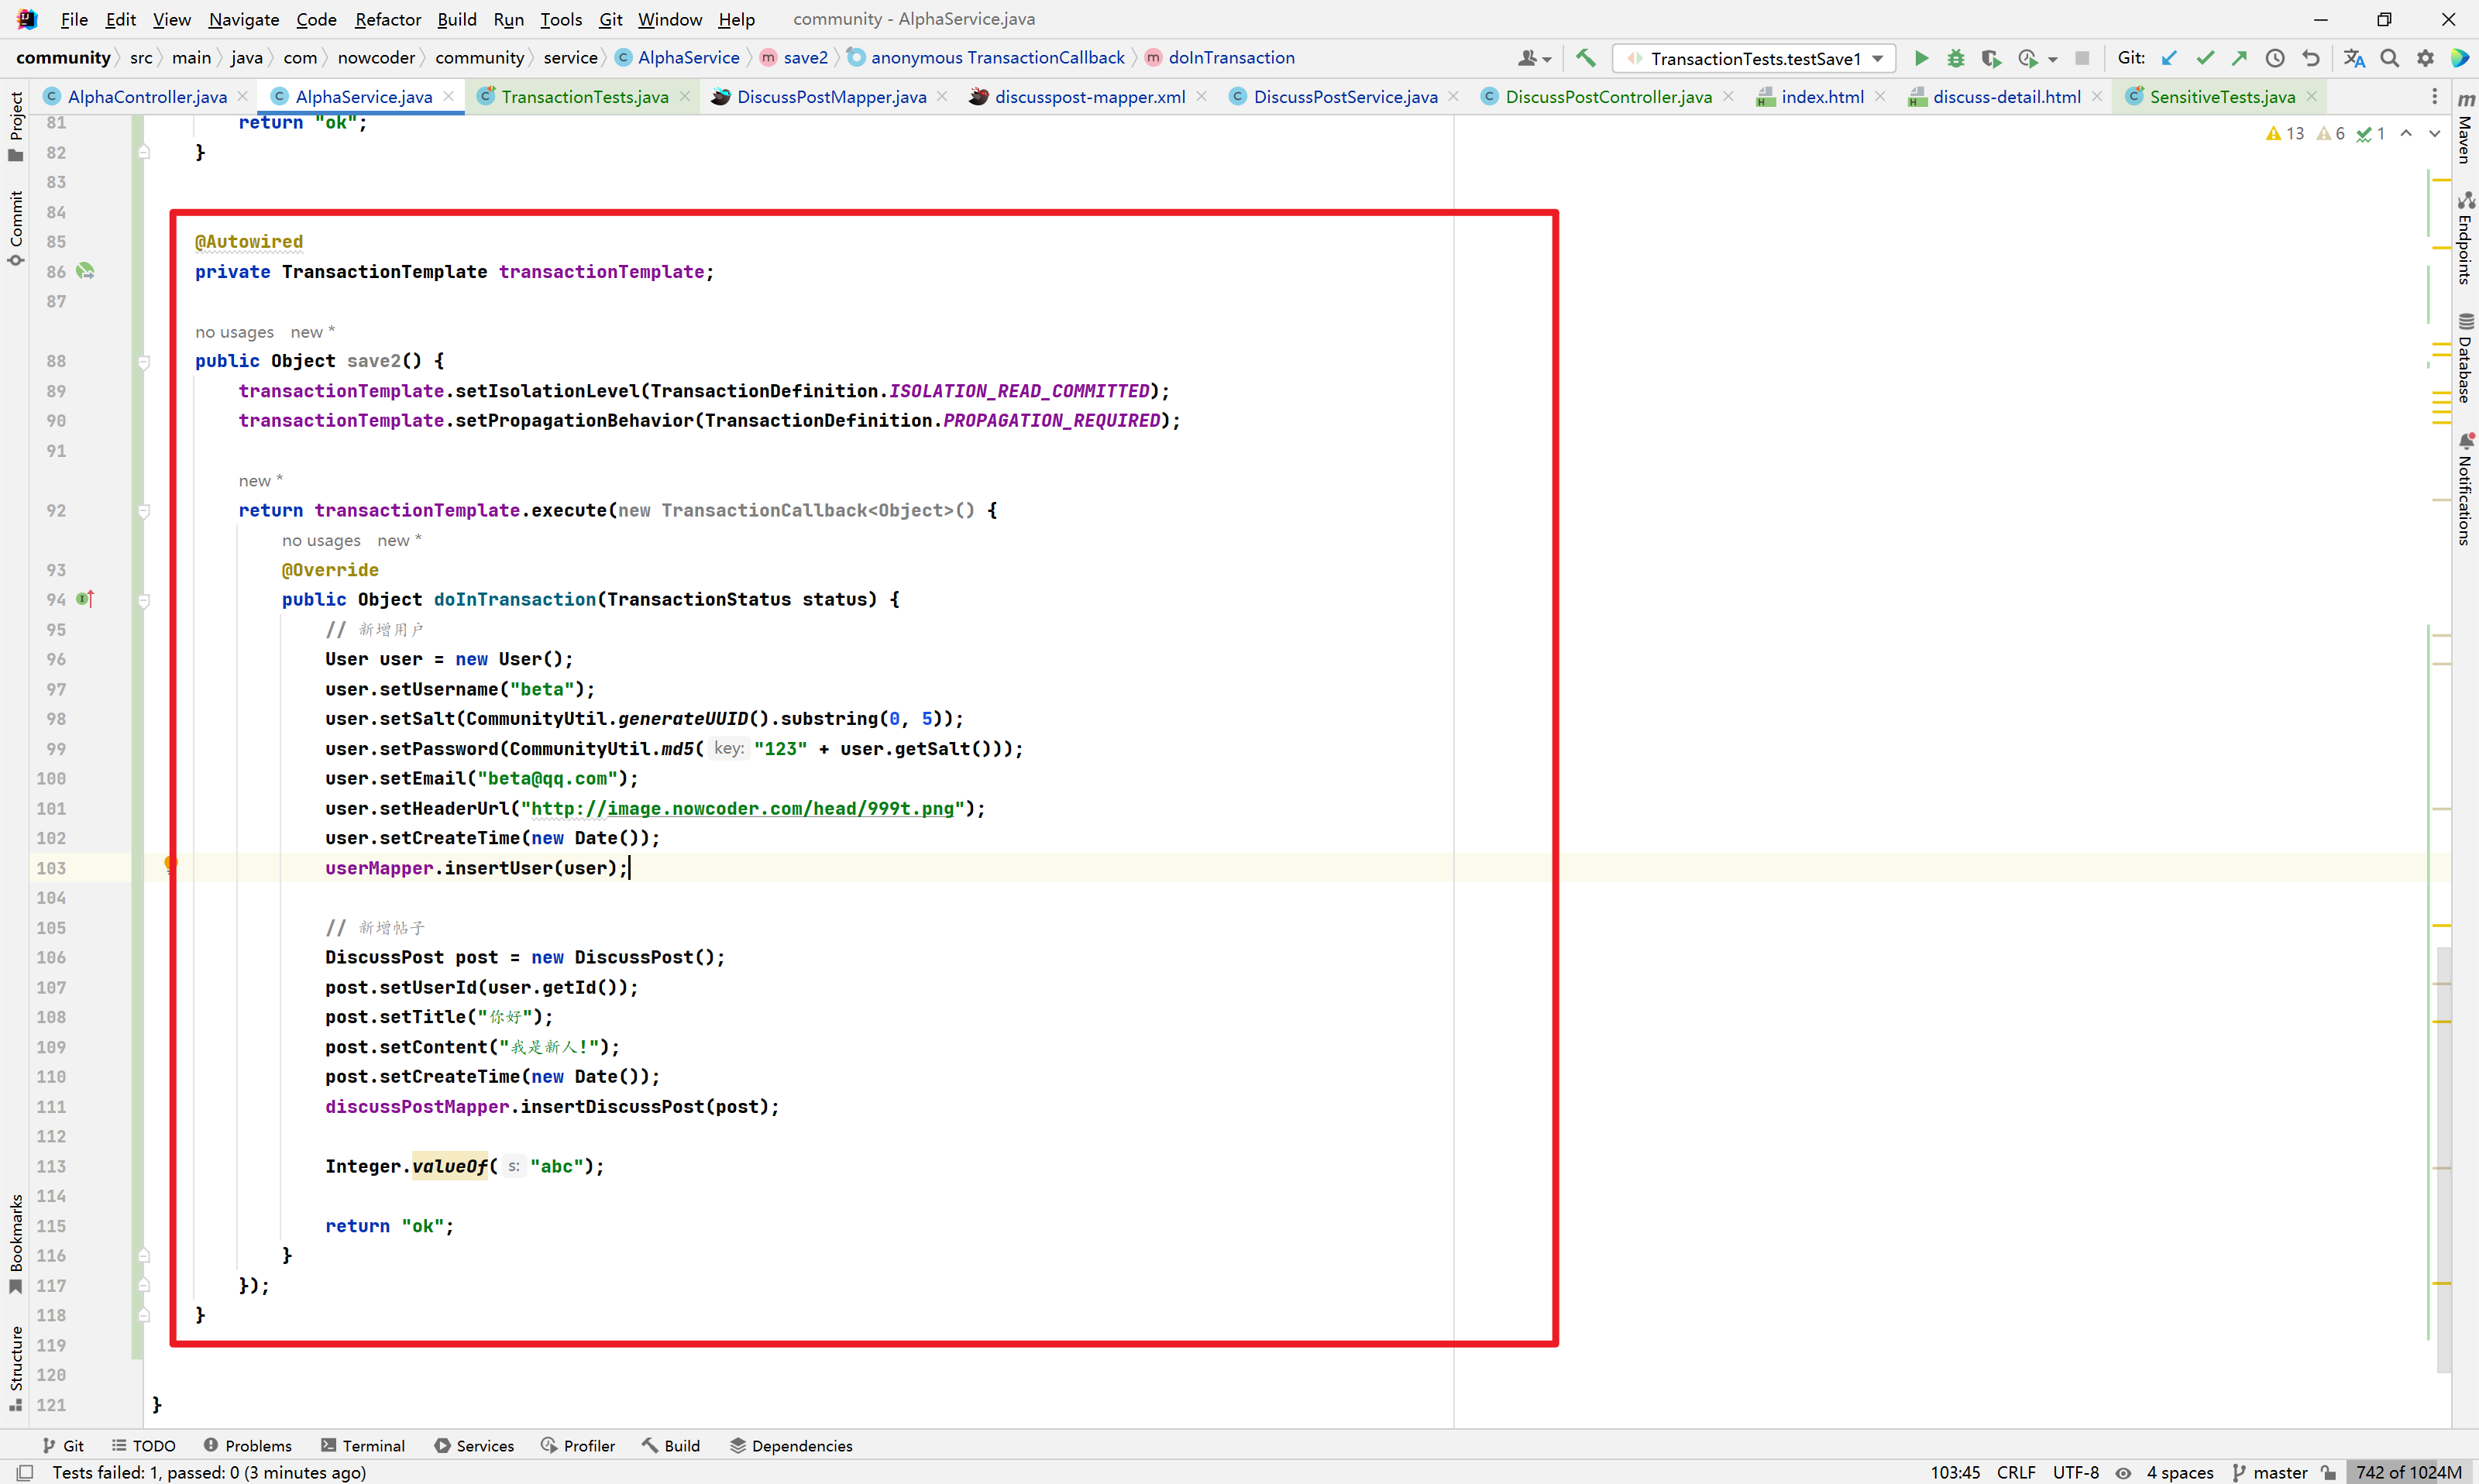The height and width of the screenshot is (1484, 2479).
Task: Click the CRLF line separator indicator
Action: pyautogui.click(x=2016, y=1472)
